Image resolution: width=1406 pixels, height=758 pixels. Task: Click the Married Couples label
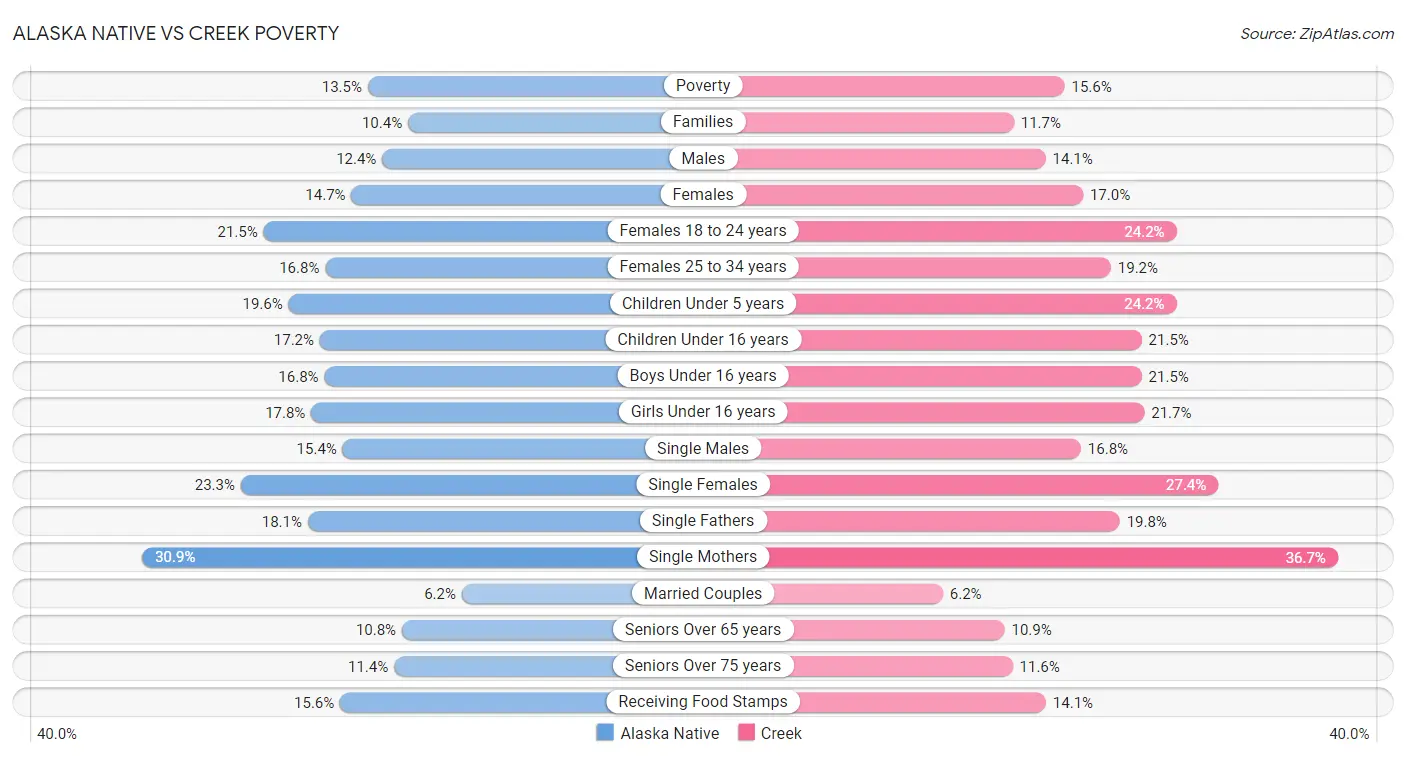coord(703,594)
